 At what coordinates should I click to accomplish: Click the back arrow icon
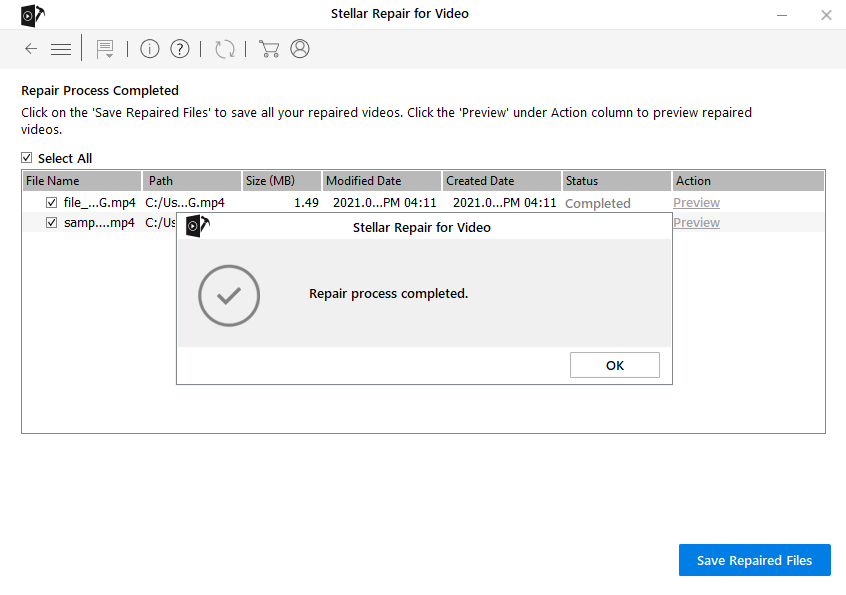[x=31, y=49]
